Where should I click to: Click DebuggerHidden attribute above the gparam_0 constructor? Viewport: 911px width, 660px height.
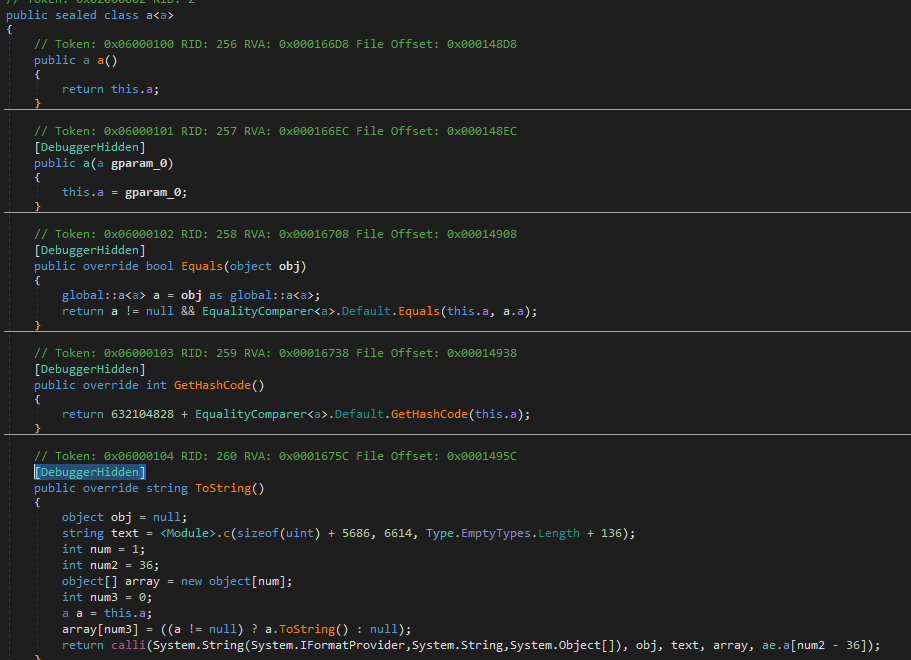point(89,148)
